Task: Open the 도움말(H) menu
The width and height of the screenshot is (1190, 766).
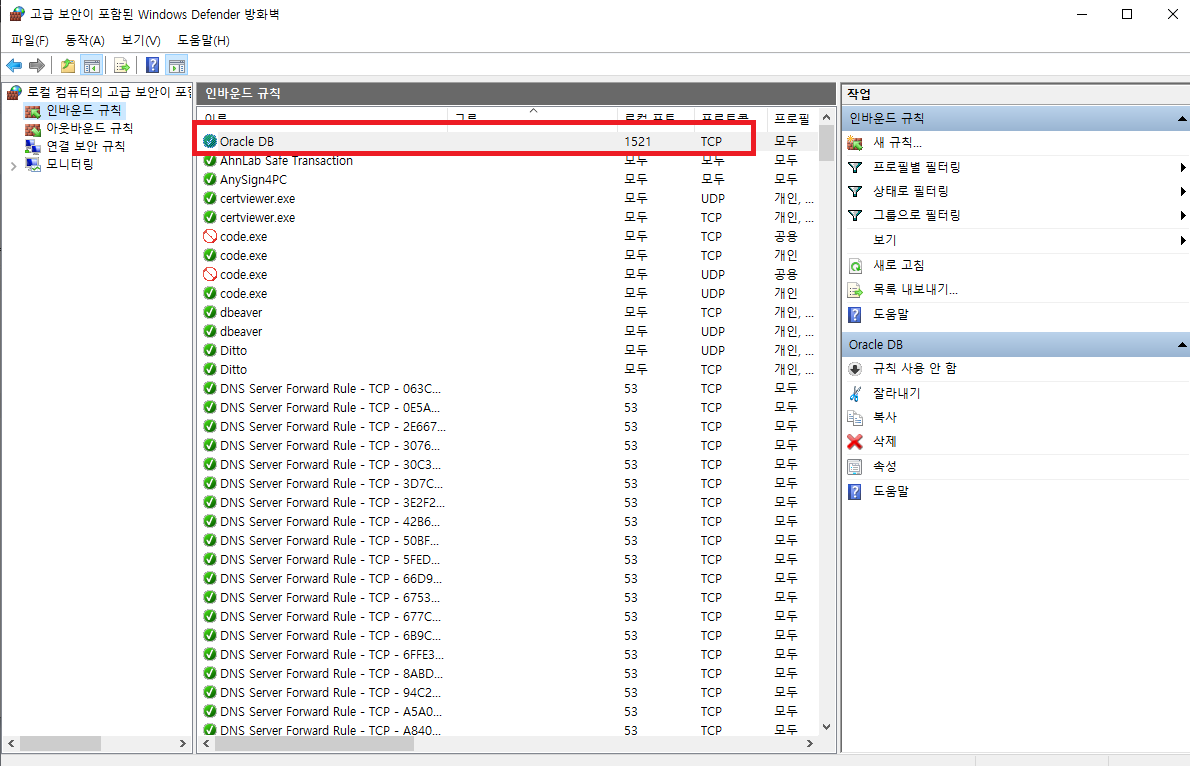Action: [x=203, y=40]
